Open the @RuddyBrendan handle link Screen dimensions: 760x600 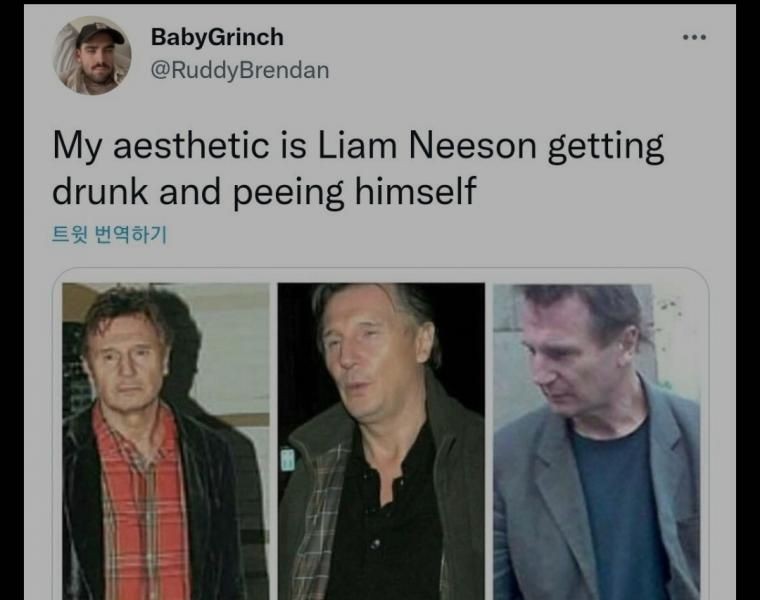[x=240, y=70]
